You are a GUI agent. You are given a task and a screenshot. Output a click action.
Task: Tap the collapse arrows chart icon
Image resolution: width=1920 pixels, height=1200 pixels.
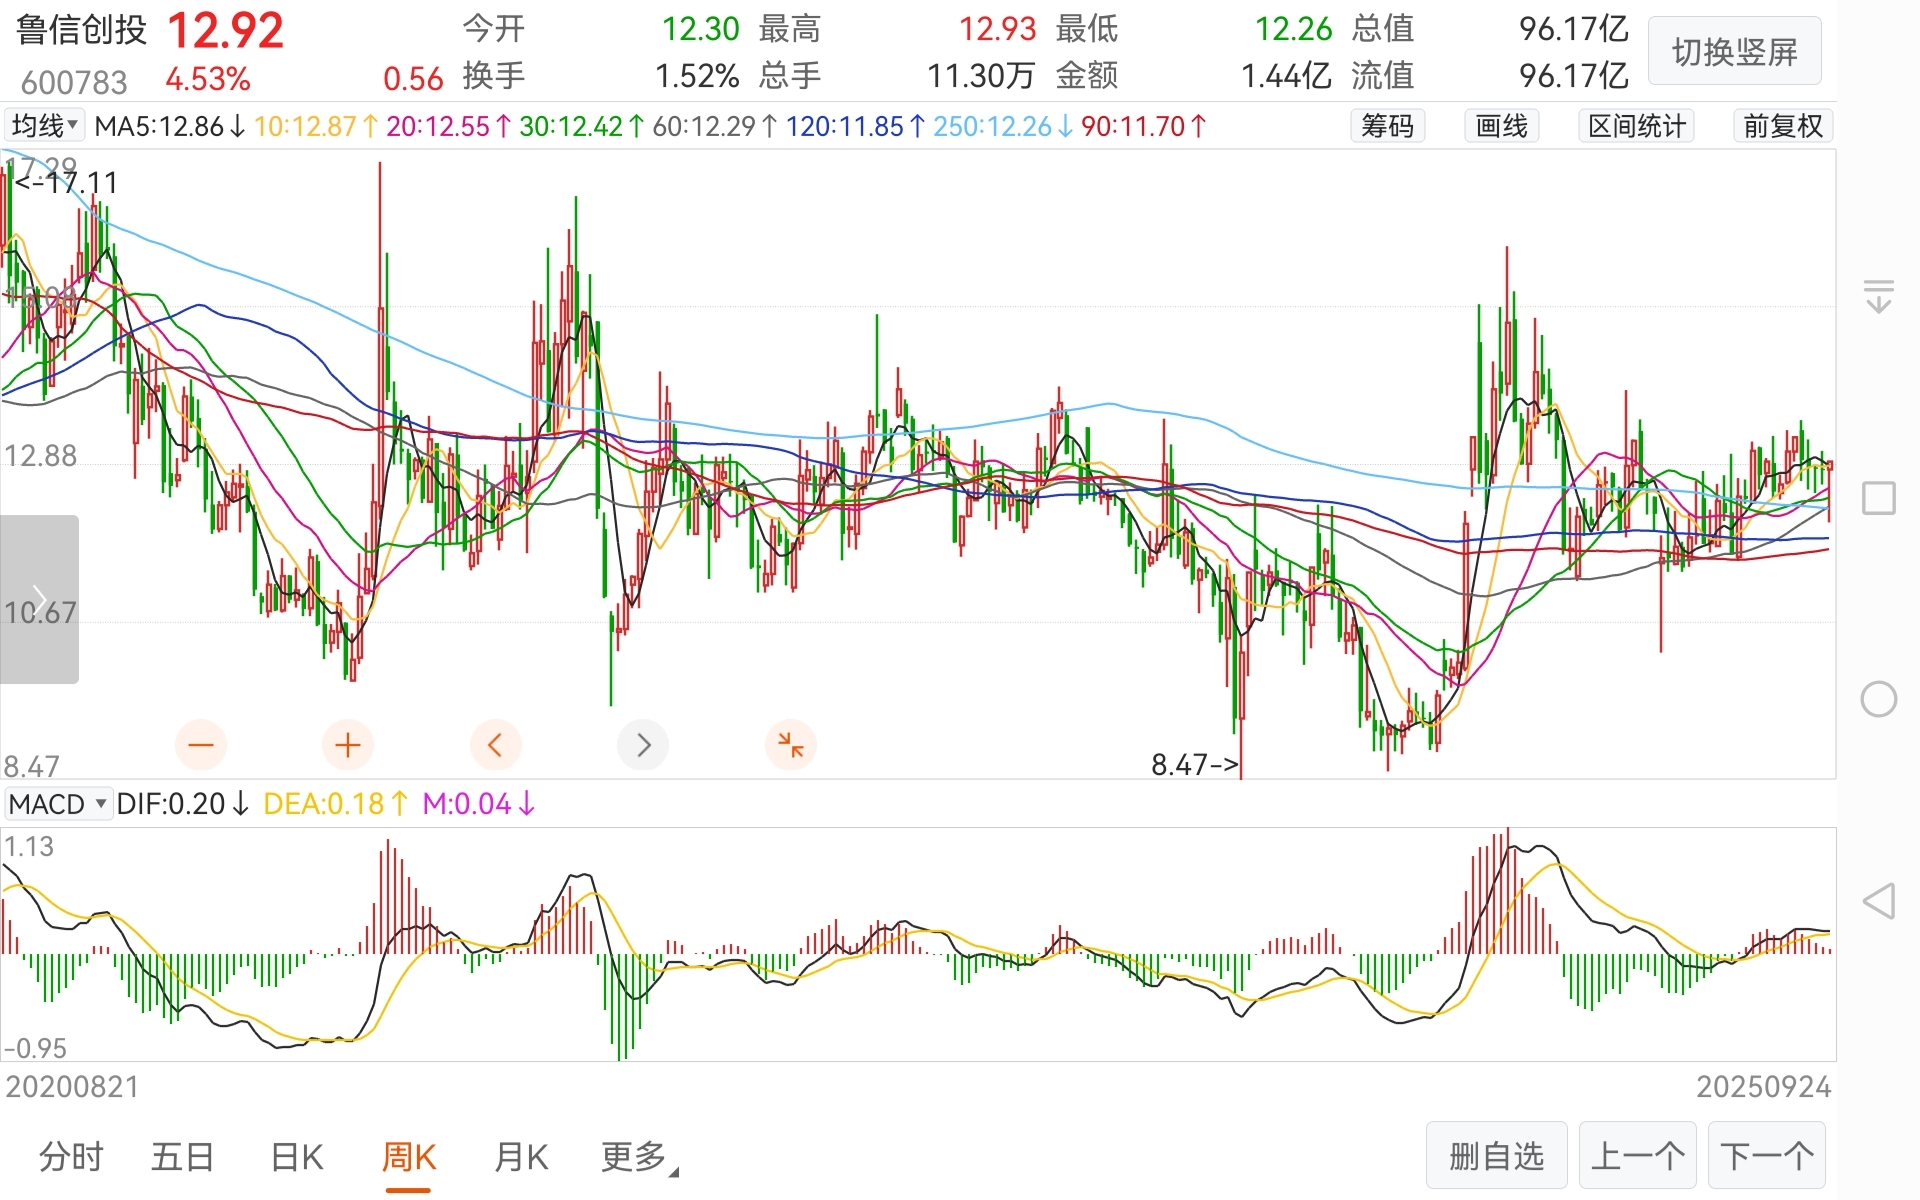[791, 745]
